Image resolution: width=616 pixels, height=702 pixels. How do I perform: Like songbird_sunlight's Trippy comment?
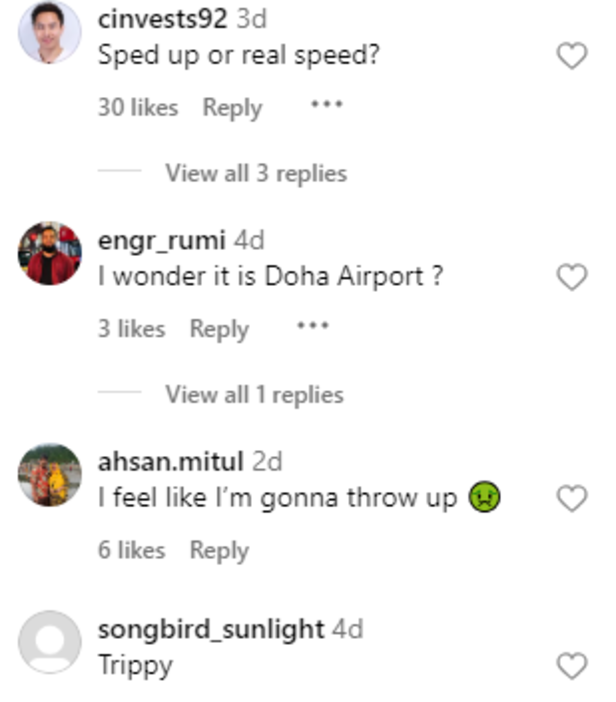[571, 666]
